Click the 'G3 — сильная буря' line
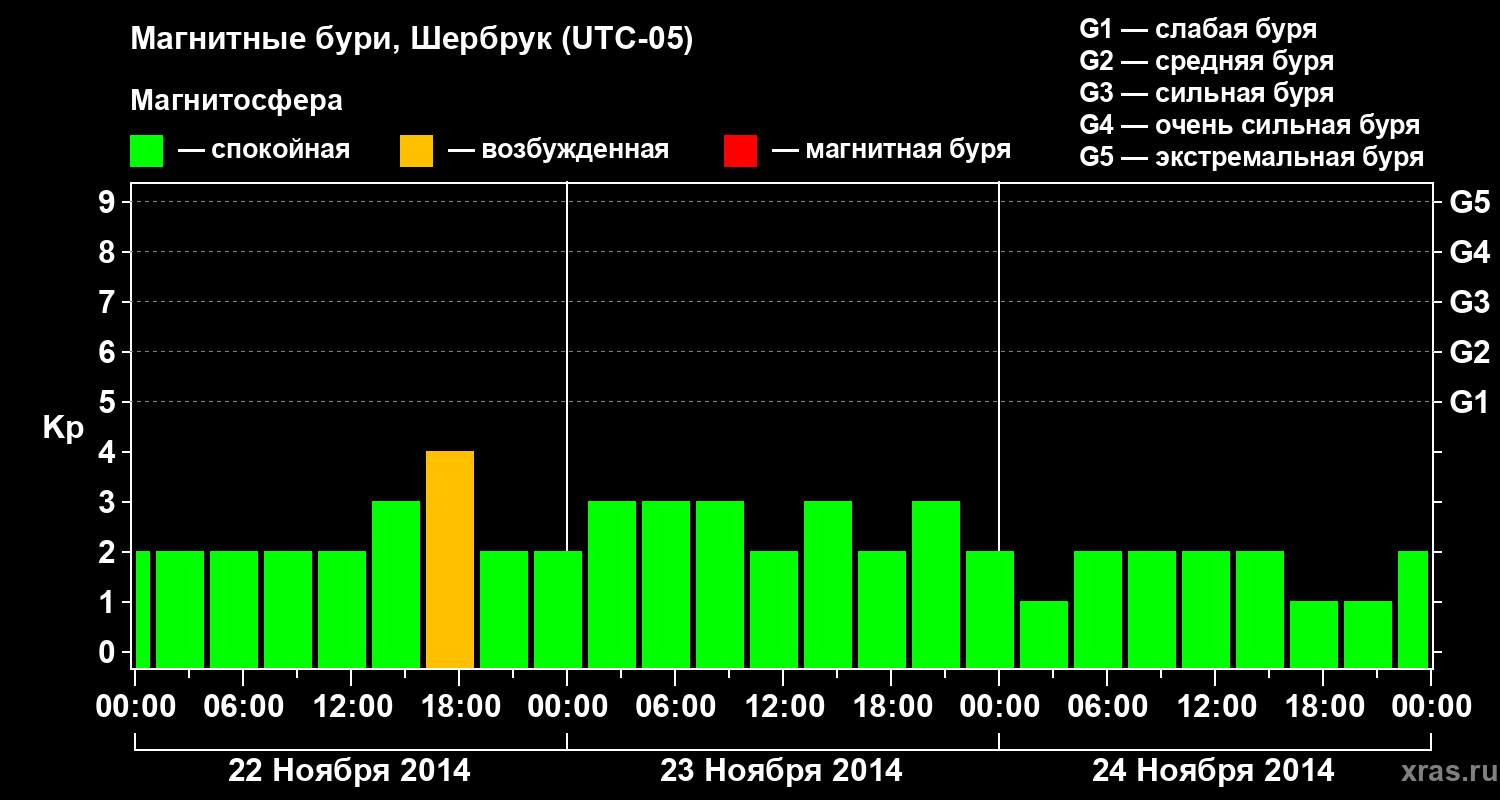Screen dimensions: 1500x800 [x=1206, y=93]
